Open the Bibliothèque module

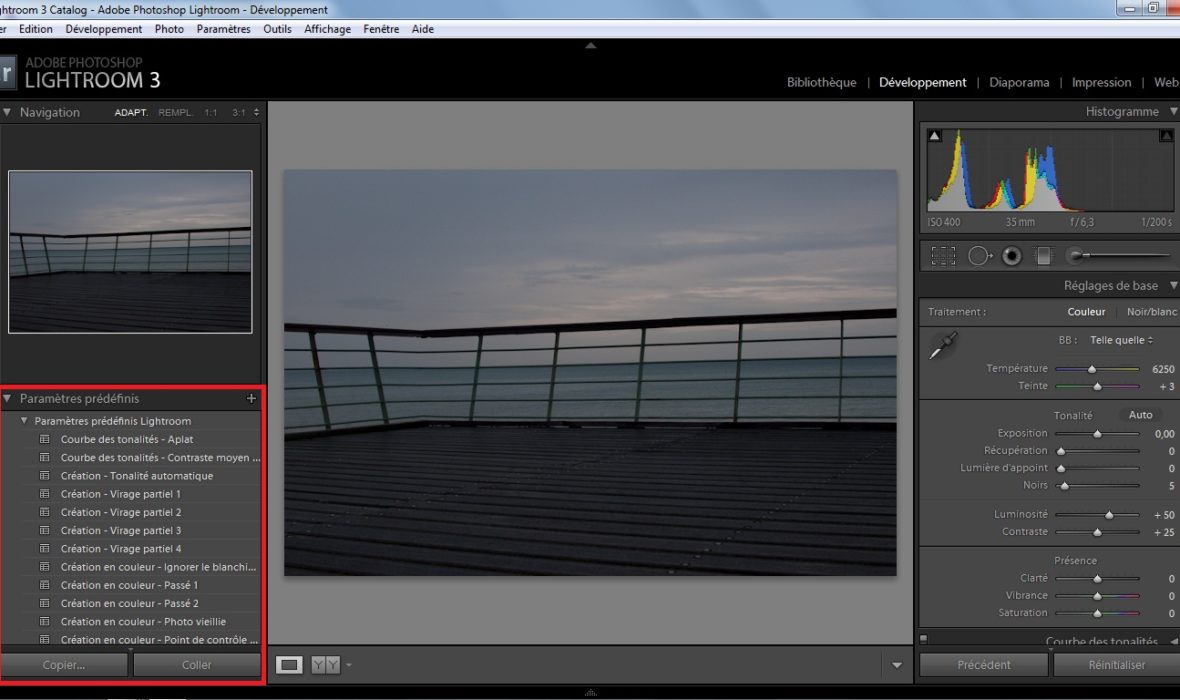click(x=821, y=83)
